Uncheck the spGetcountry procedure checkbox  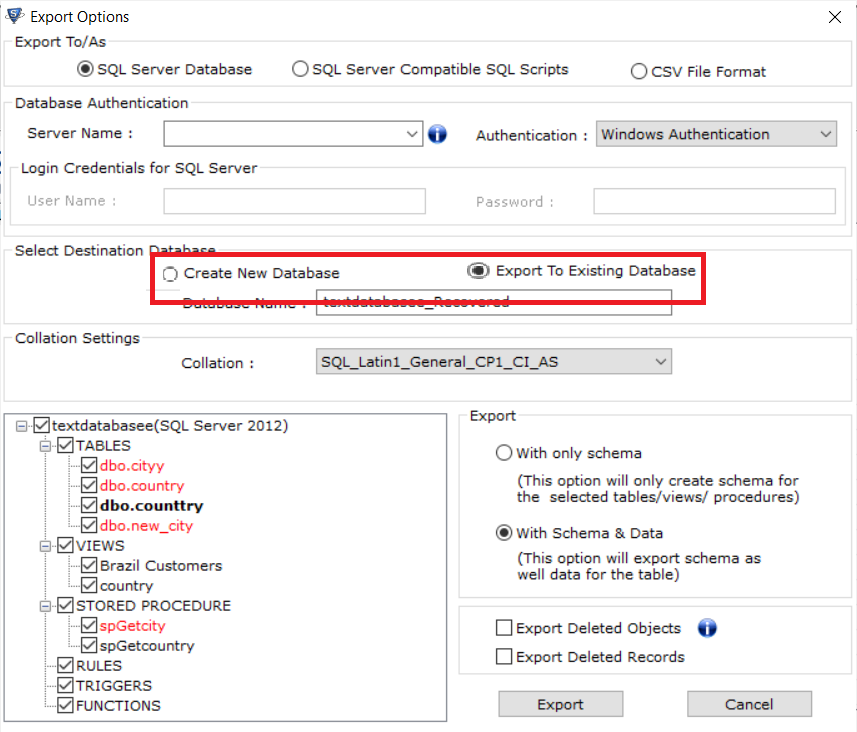click(89, 645)
